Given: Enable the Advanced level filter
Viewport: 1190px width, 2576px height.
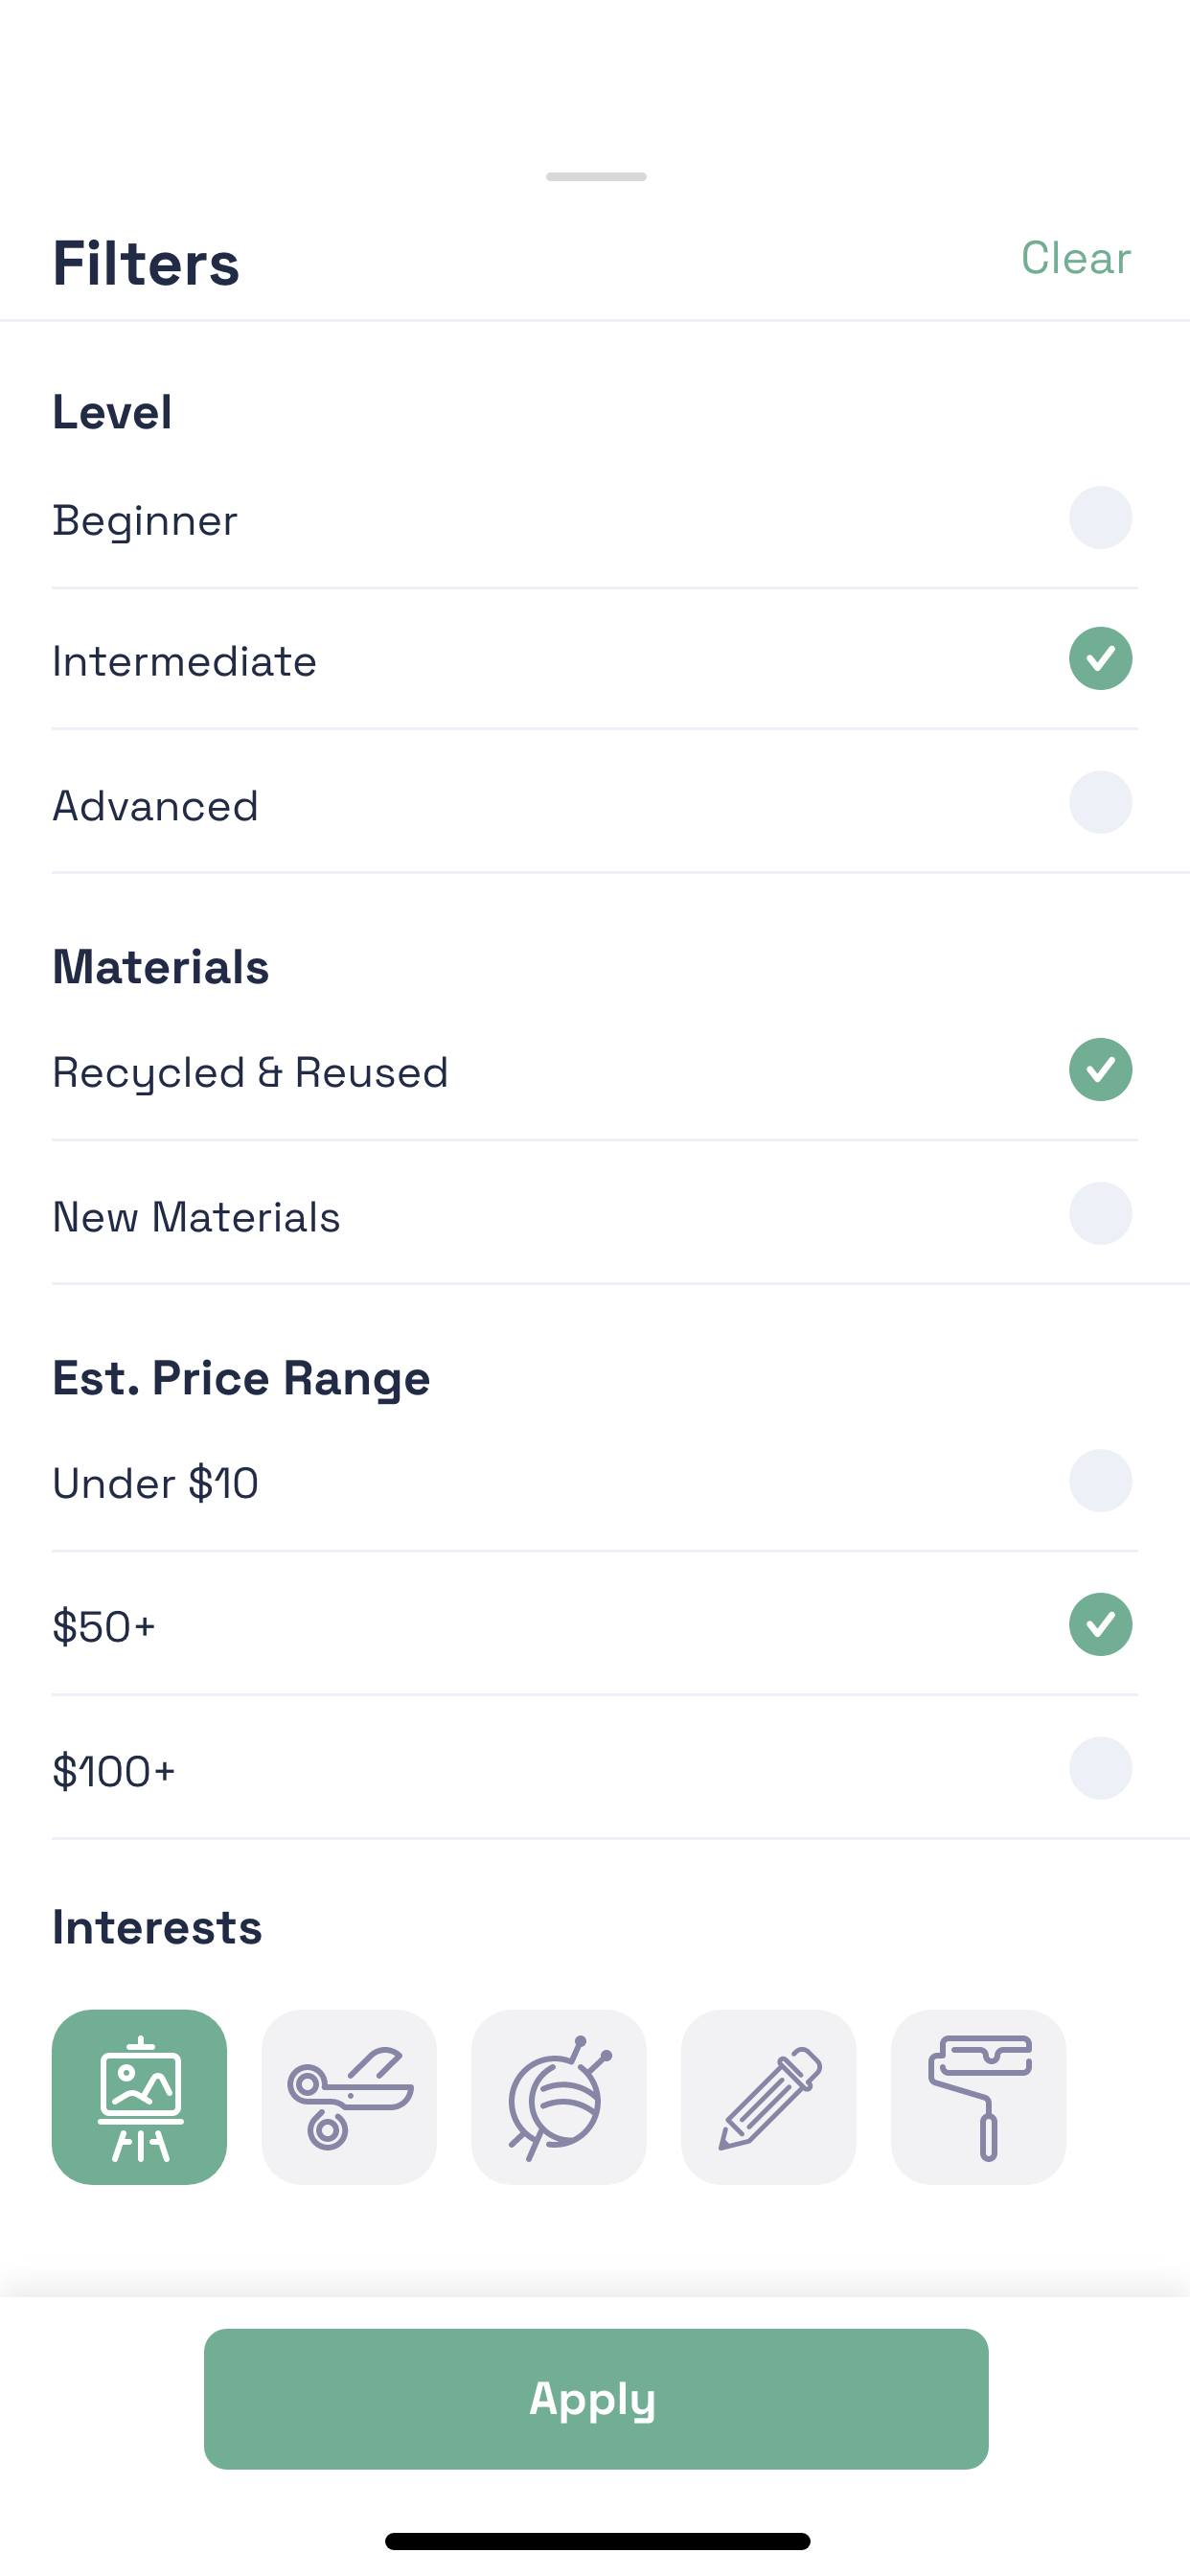Looking at the screenshot, I should coord(1100,802).
